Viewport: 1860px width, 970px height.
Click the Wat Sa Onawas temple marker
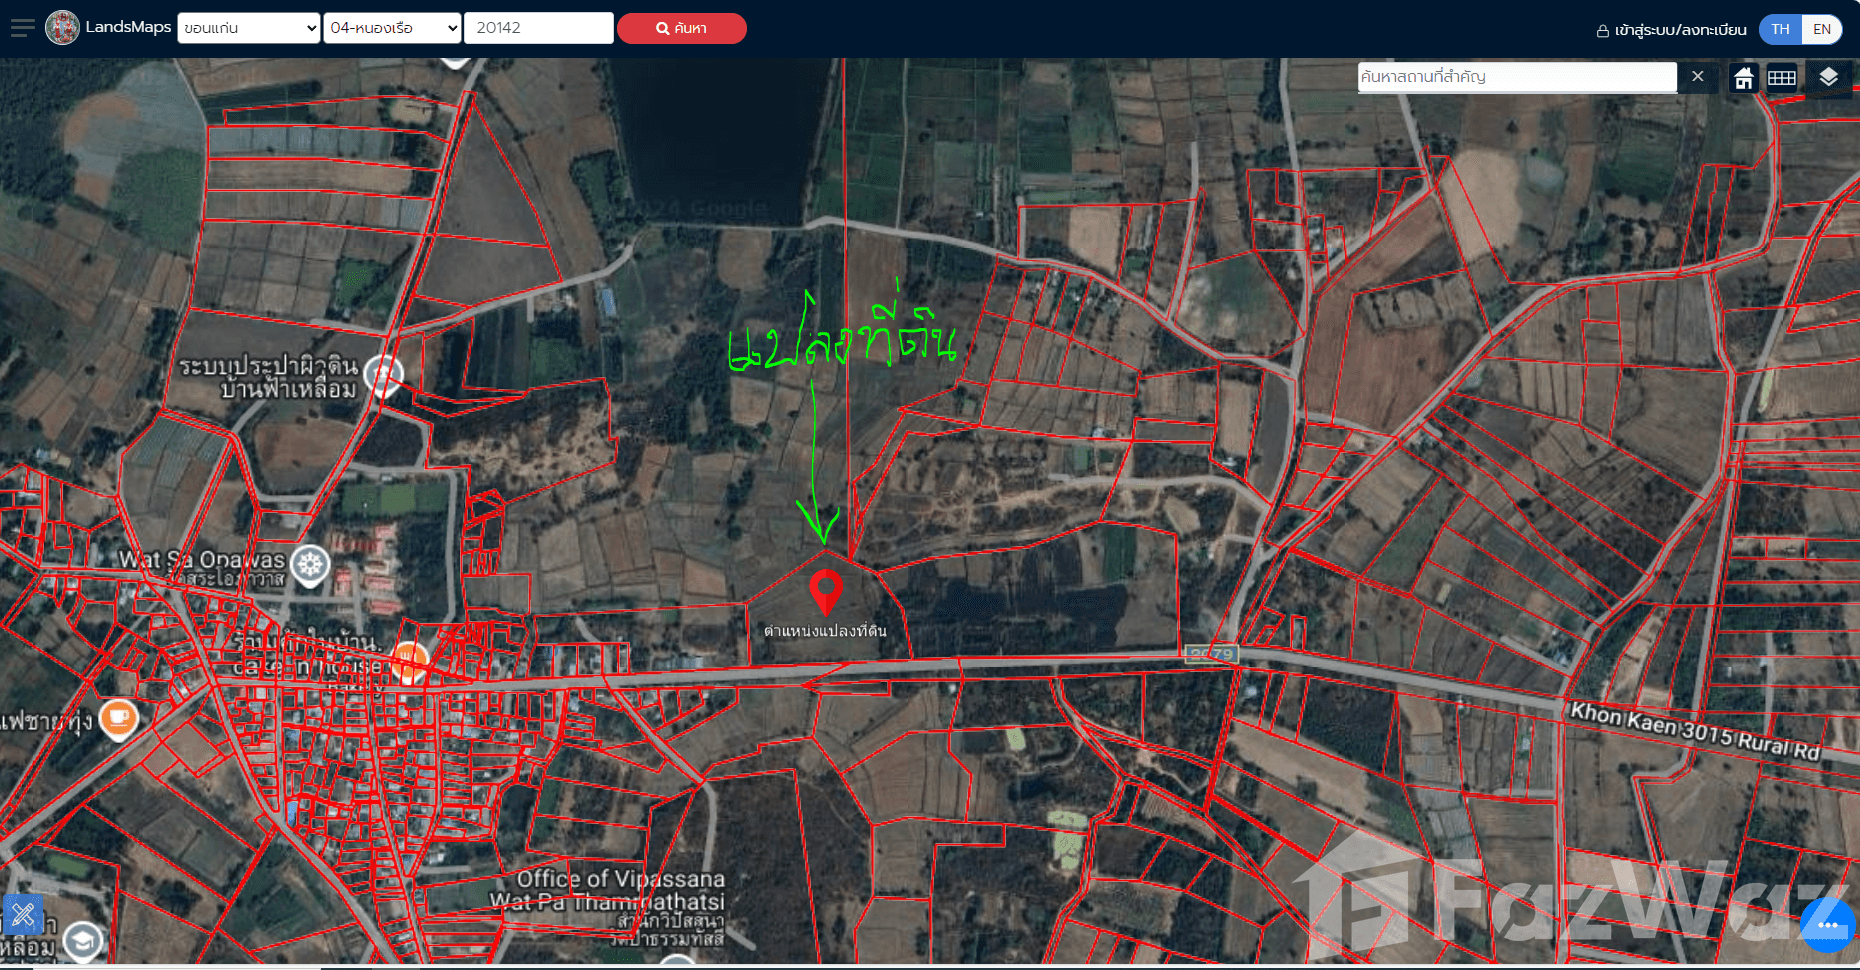[x=311, y=565]
